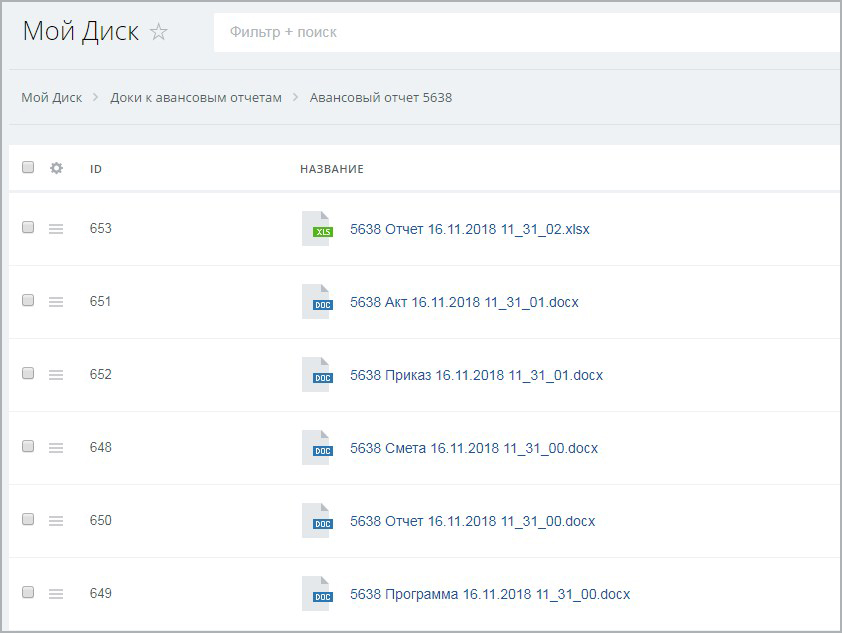Click the star icon beside Мой Диск title
Screen dimensions: 842x633
pyautogui.click(x=159, y=32)
